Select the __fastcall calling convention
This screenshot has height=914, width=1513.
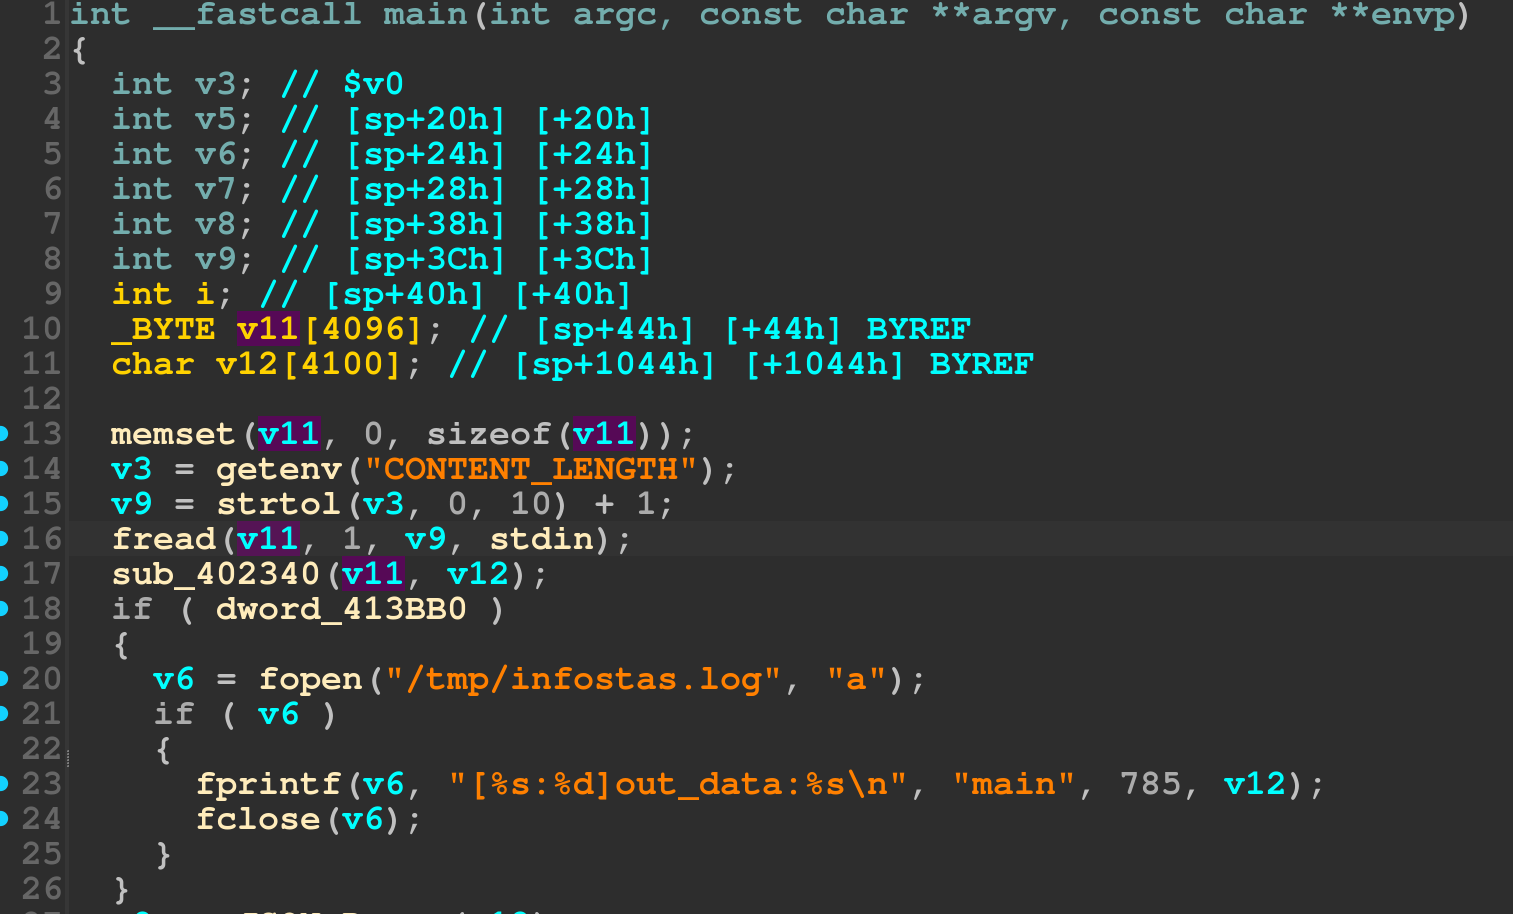257,14
